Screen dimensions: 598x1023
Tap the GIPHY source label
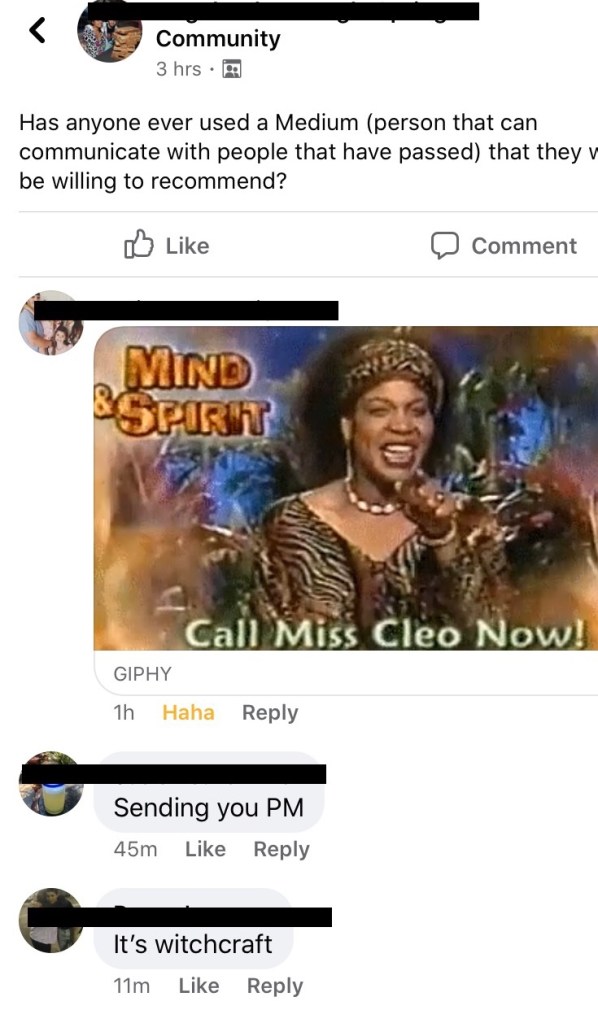(x=142, y=673)
